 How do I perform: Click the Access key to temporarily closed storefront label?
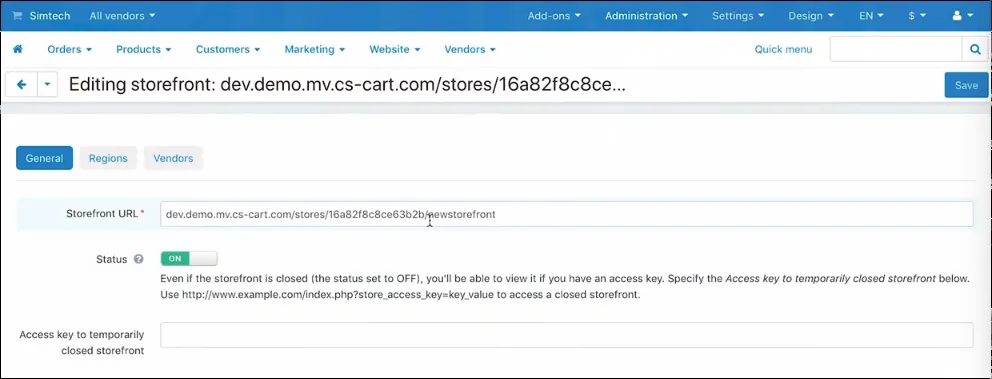pyautogui.click(x=82, y=342)
